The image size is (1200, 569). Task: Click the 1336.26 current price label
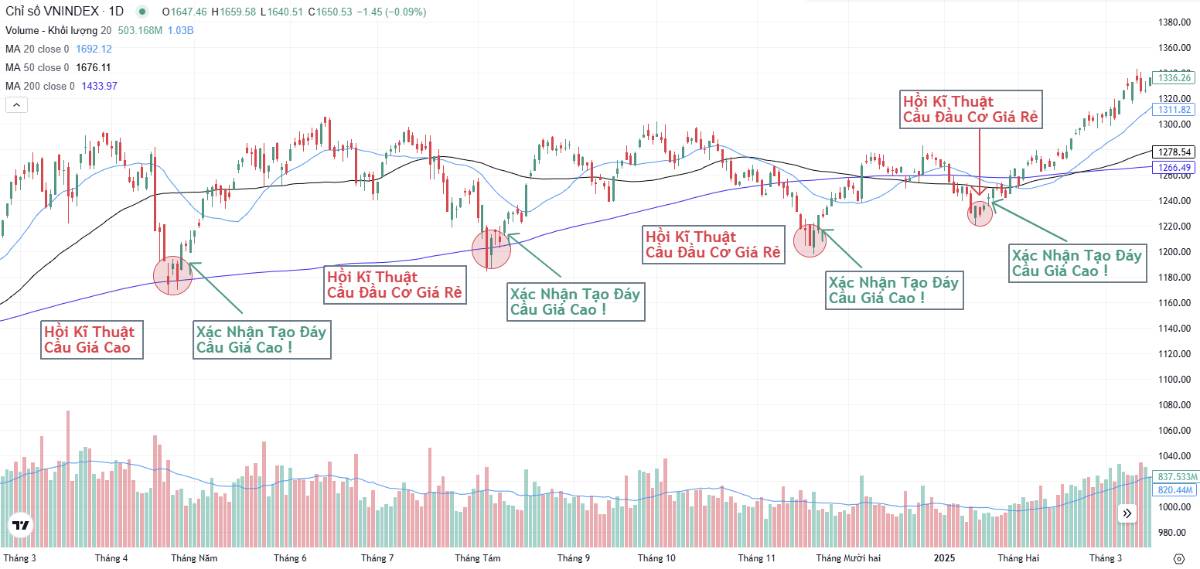(1172, 77)
